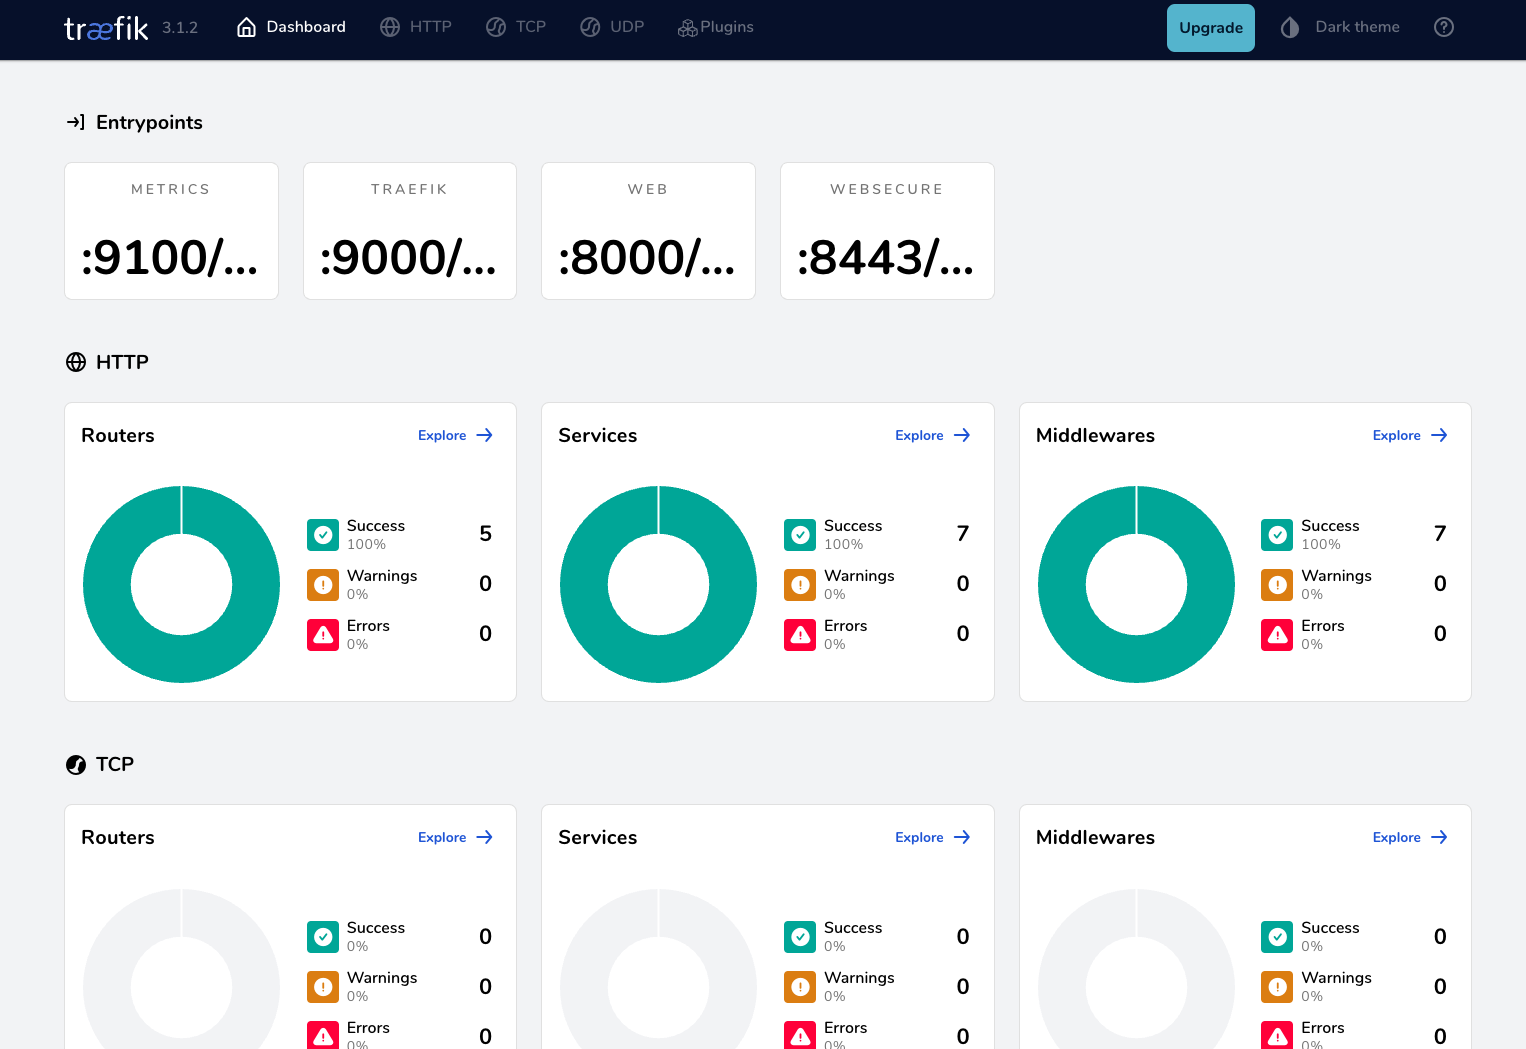Toggle Dark theme
Screen dimensions: 1526x1049
click(1340, 27)
